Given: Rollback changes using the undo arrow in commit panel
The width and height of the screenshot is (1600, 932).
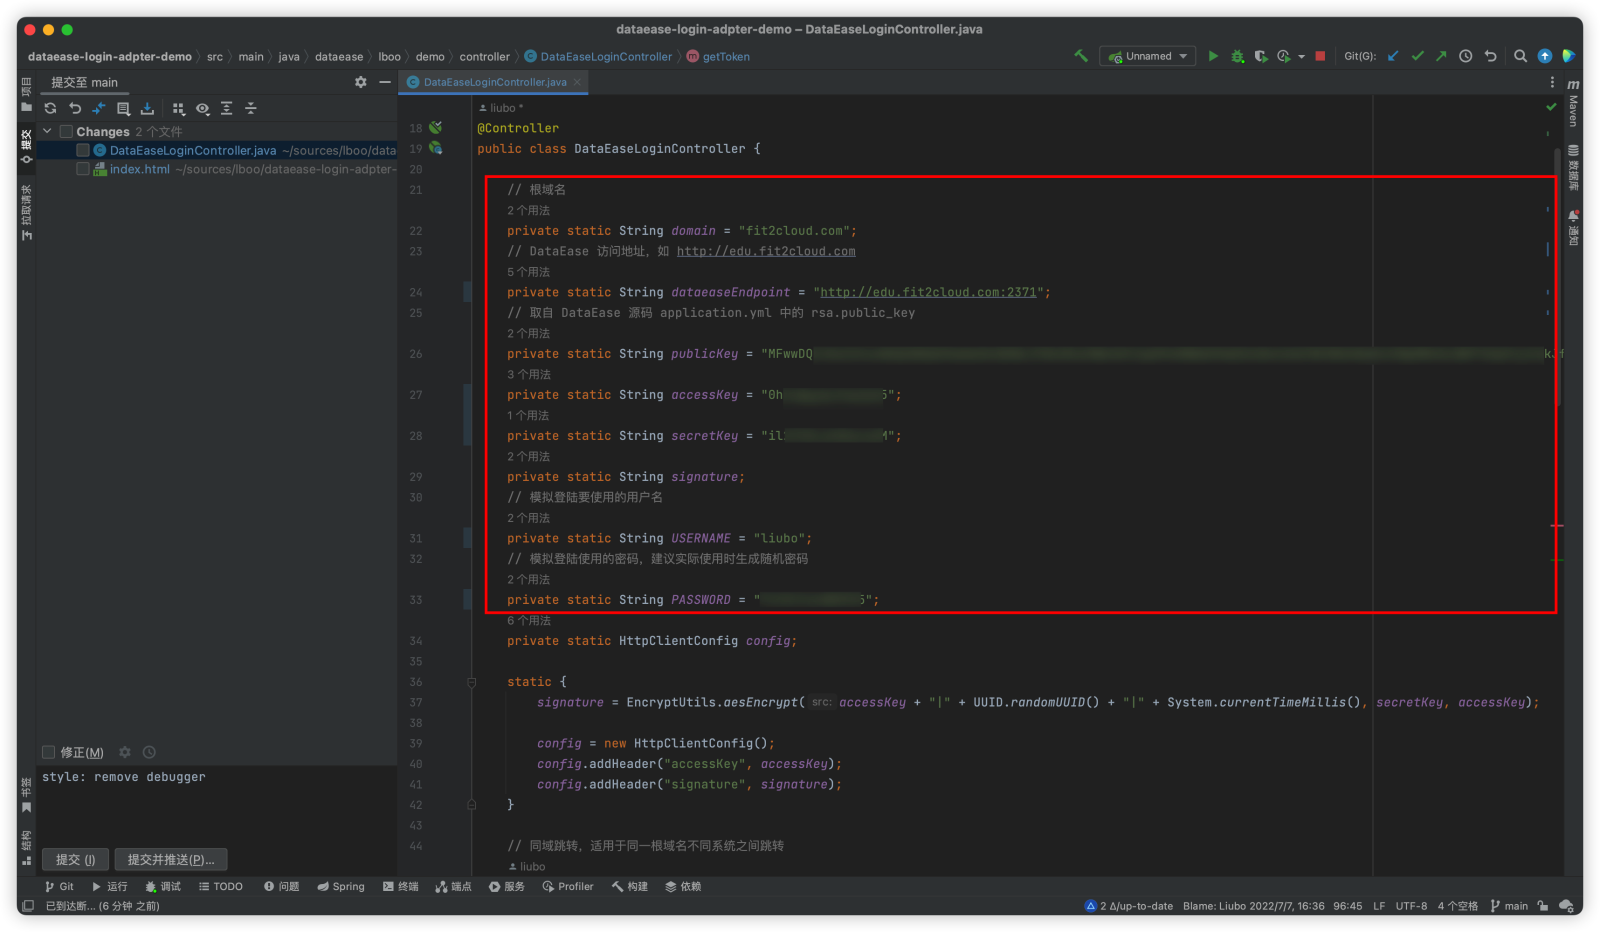Looking at the screenshot, I should pos(77,109).
